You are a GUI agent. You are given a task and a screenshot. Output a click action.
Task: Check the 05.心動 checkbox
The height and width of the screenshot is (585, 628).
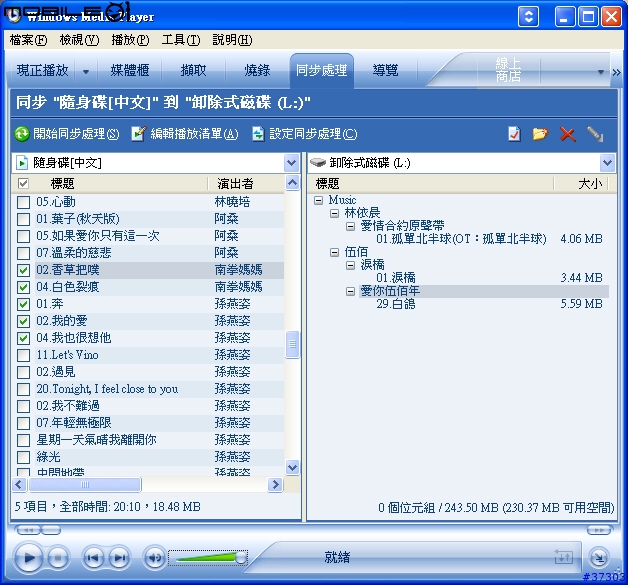(x=23, y=202)
